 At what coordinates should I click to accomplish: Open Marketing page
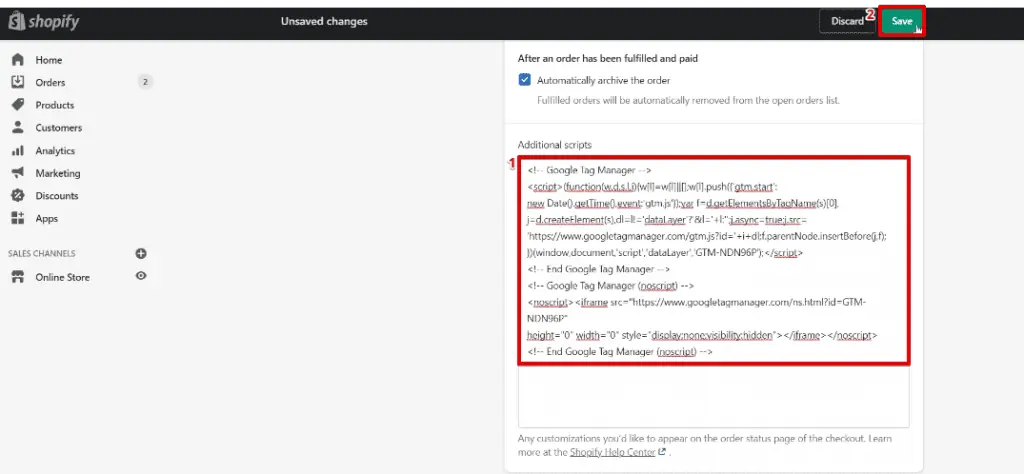click(58, 174)
